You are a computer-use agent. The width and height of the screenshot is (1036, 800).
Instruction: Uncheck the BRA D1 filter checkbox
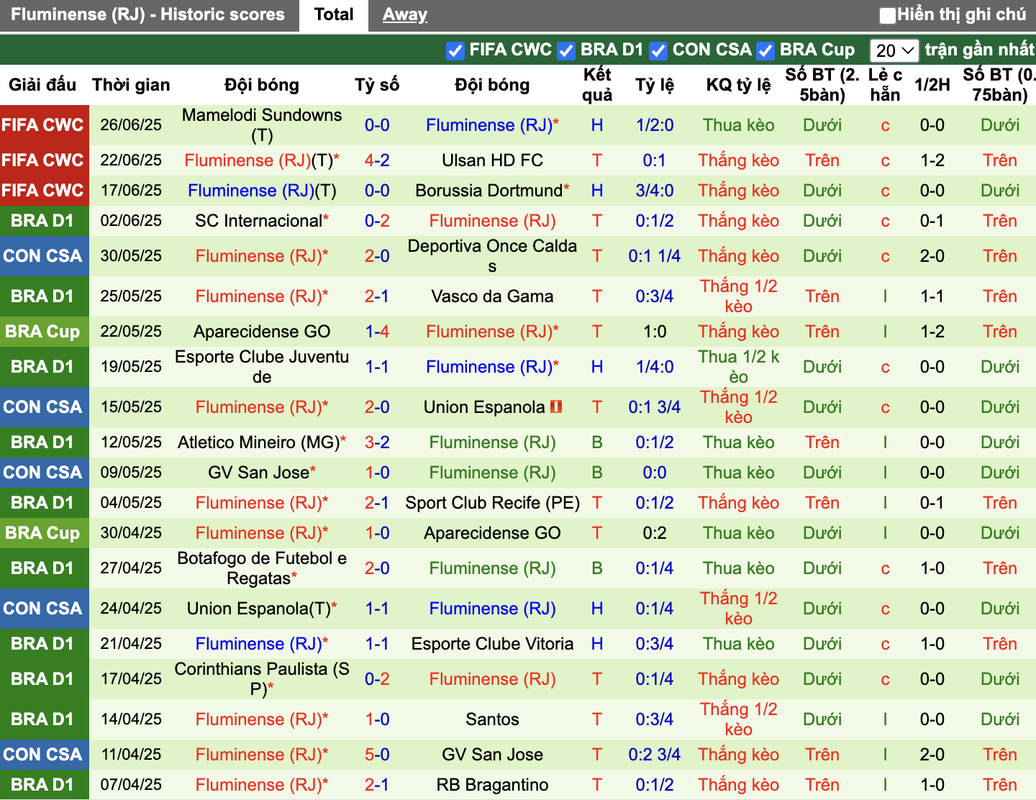566,51
